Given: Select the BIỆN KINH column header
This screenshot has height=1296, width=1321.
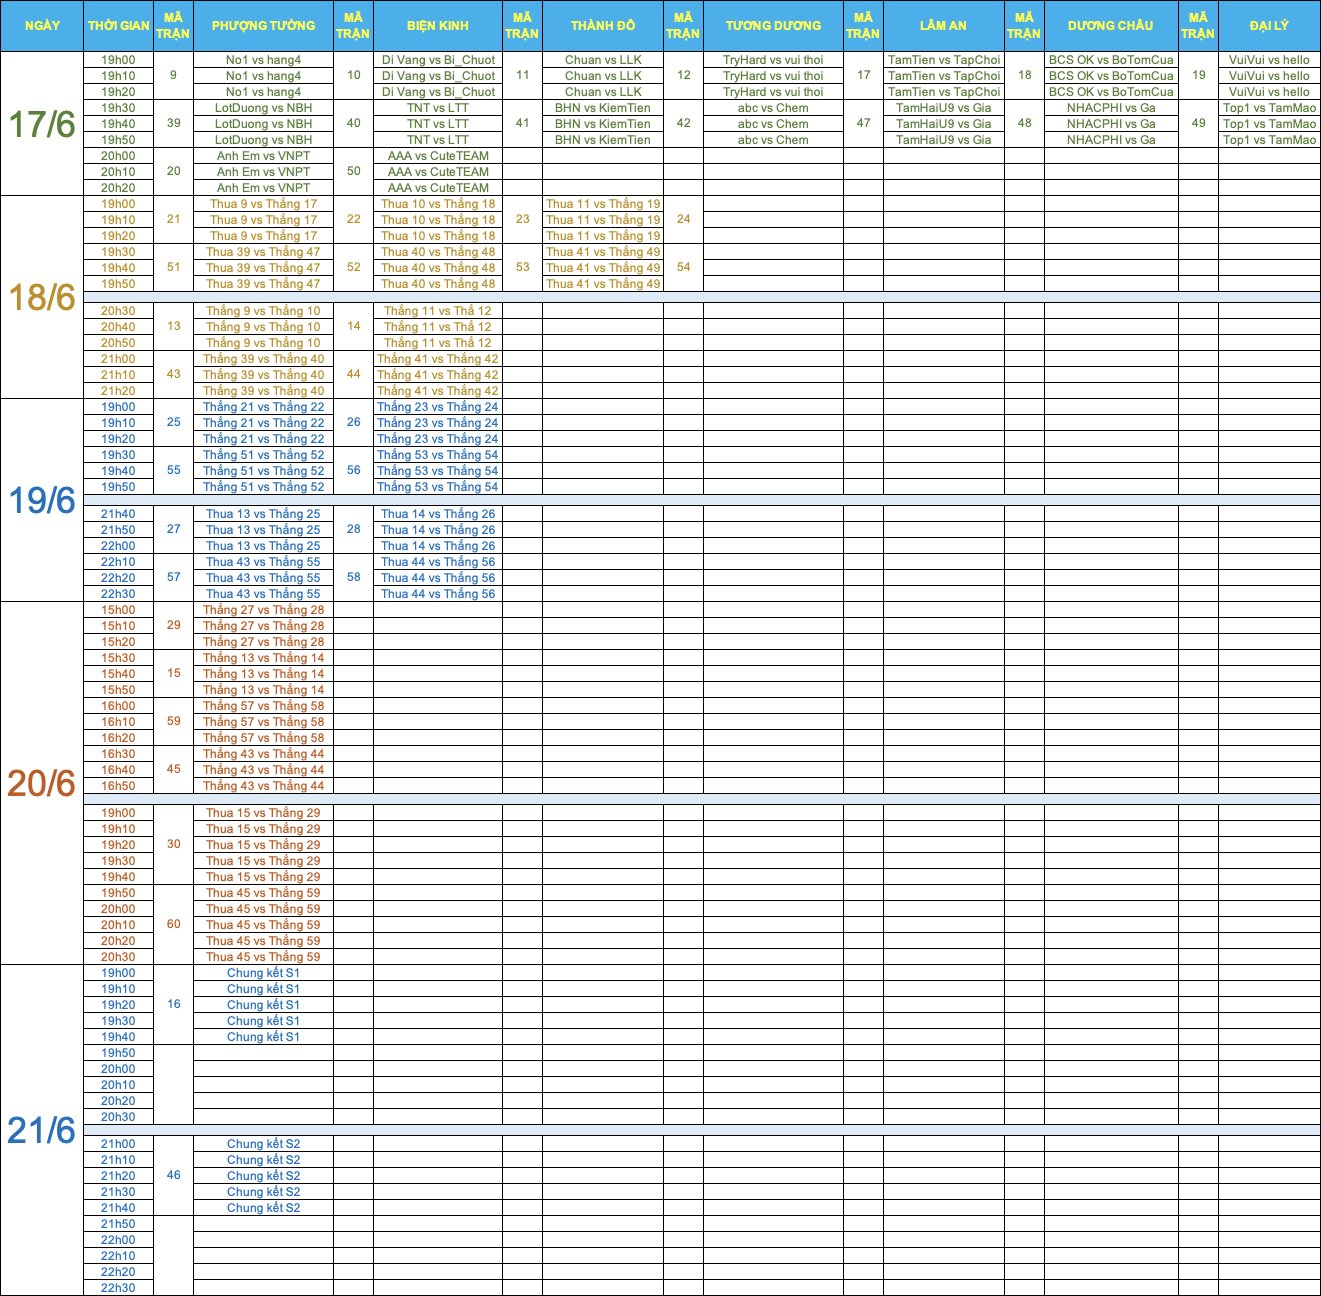Looking at the screenshot, I should (x=438, y=26).
